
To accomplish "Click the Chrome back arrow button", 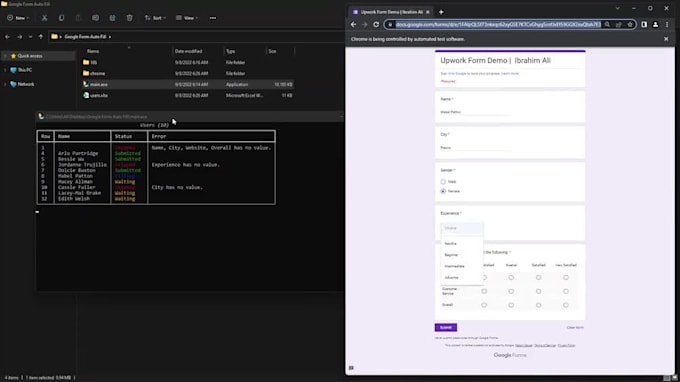I will 353,25.
